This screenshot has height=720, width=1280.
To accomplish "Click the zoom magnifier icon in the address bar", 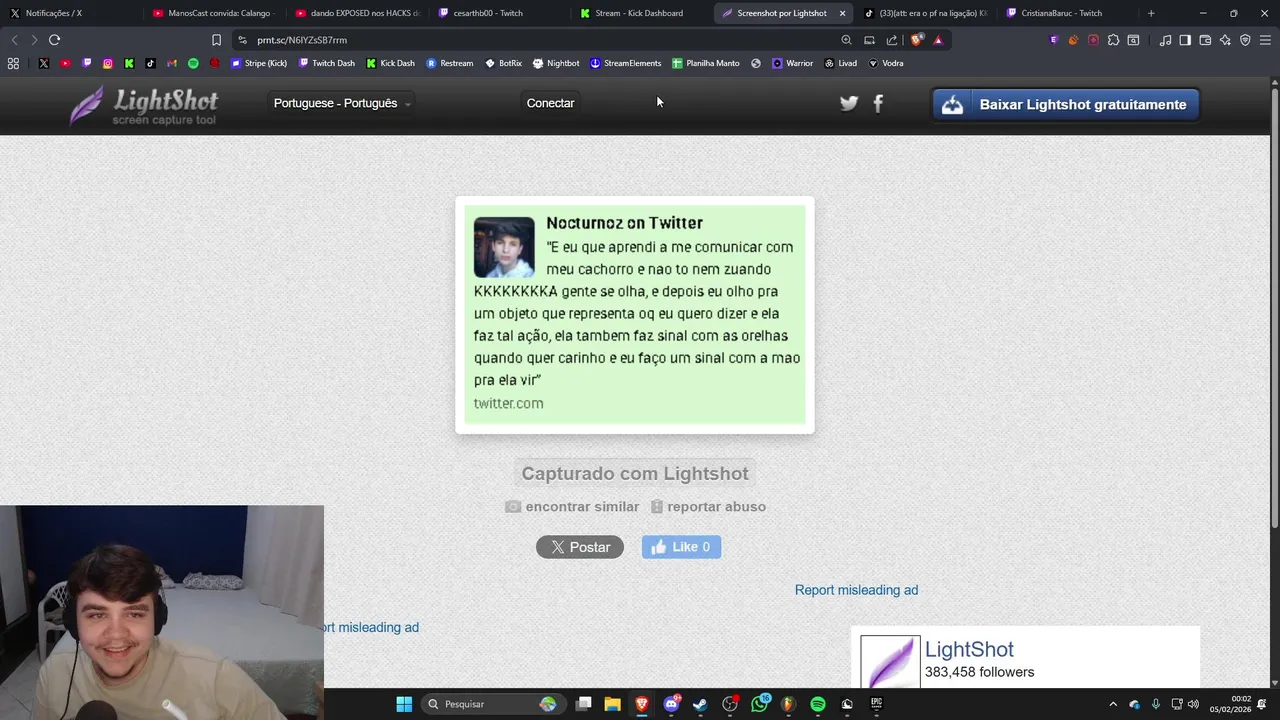I will [846, 40].
